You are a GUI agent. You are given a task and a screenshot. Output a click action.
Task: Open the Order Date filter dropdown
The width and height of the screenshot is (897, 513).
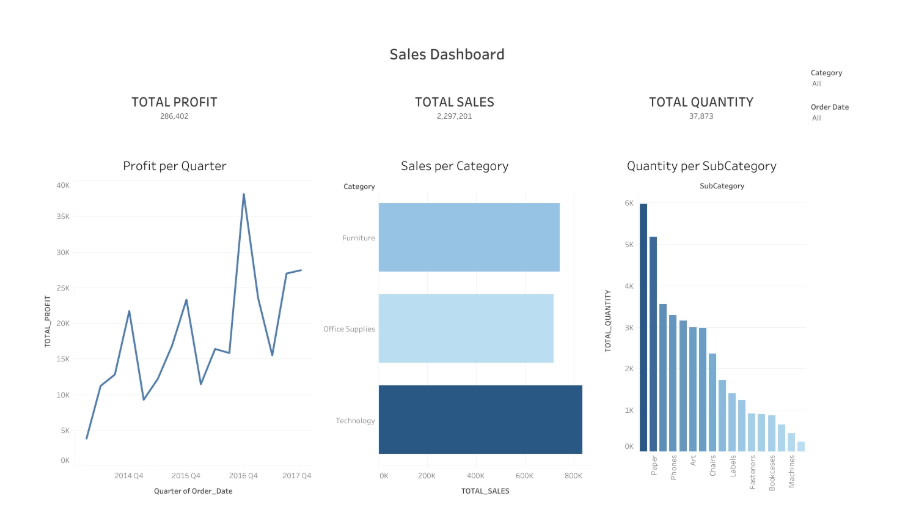(x=817, y=118)
